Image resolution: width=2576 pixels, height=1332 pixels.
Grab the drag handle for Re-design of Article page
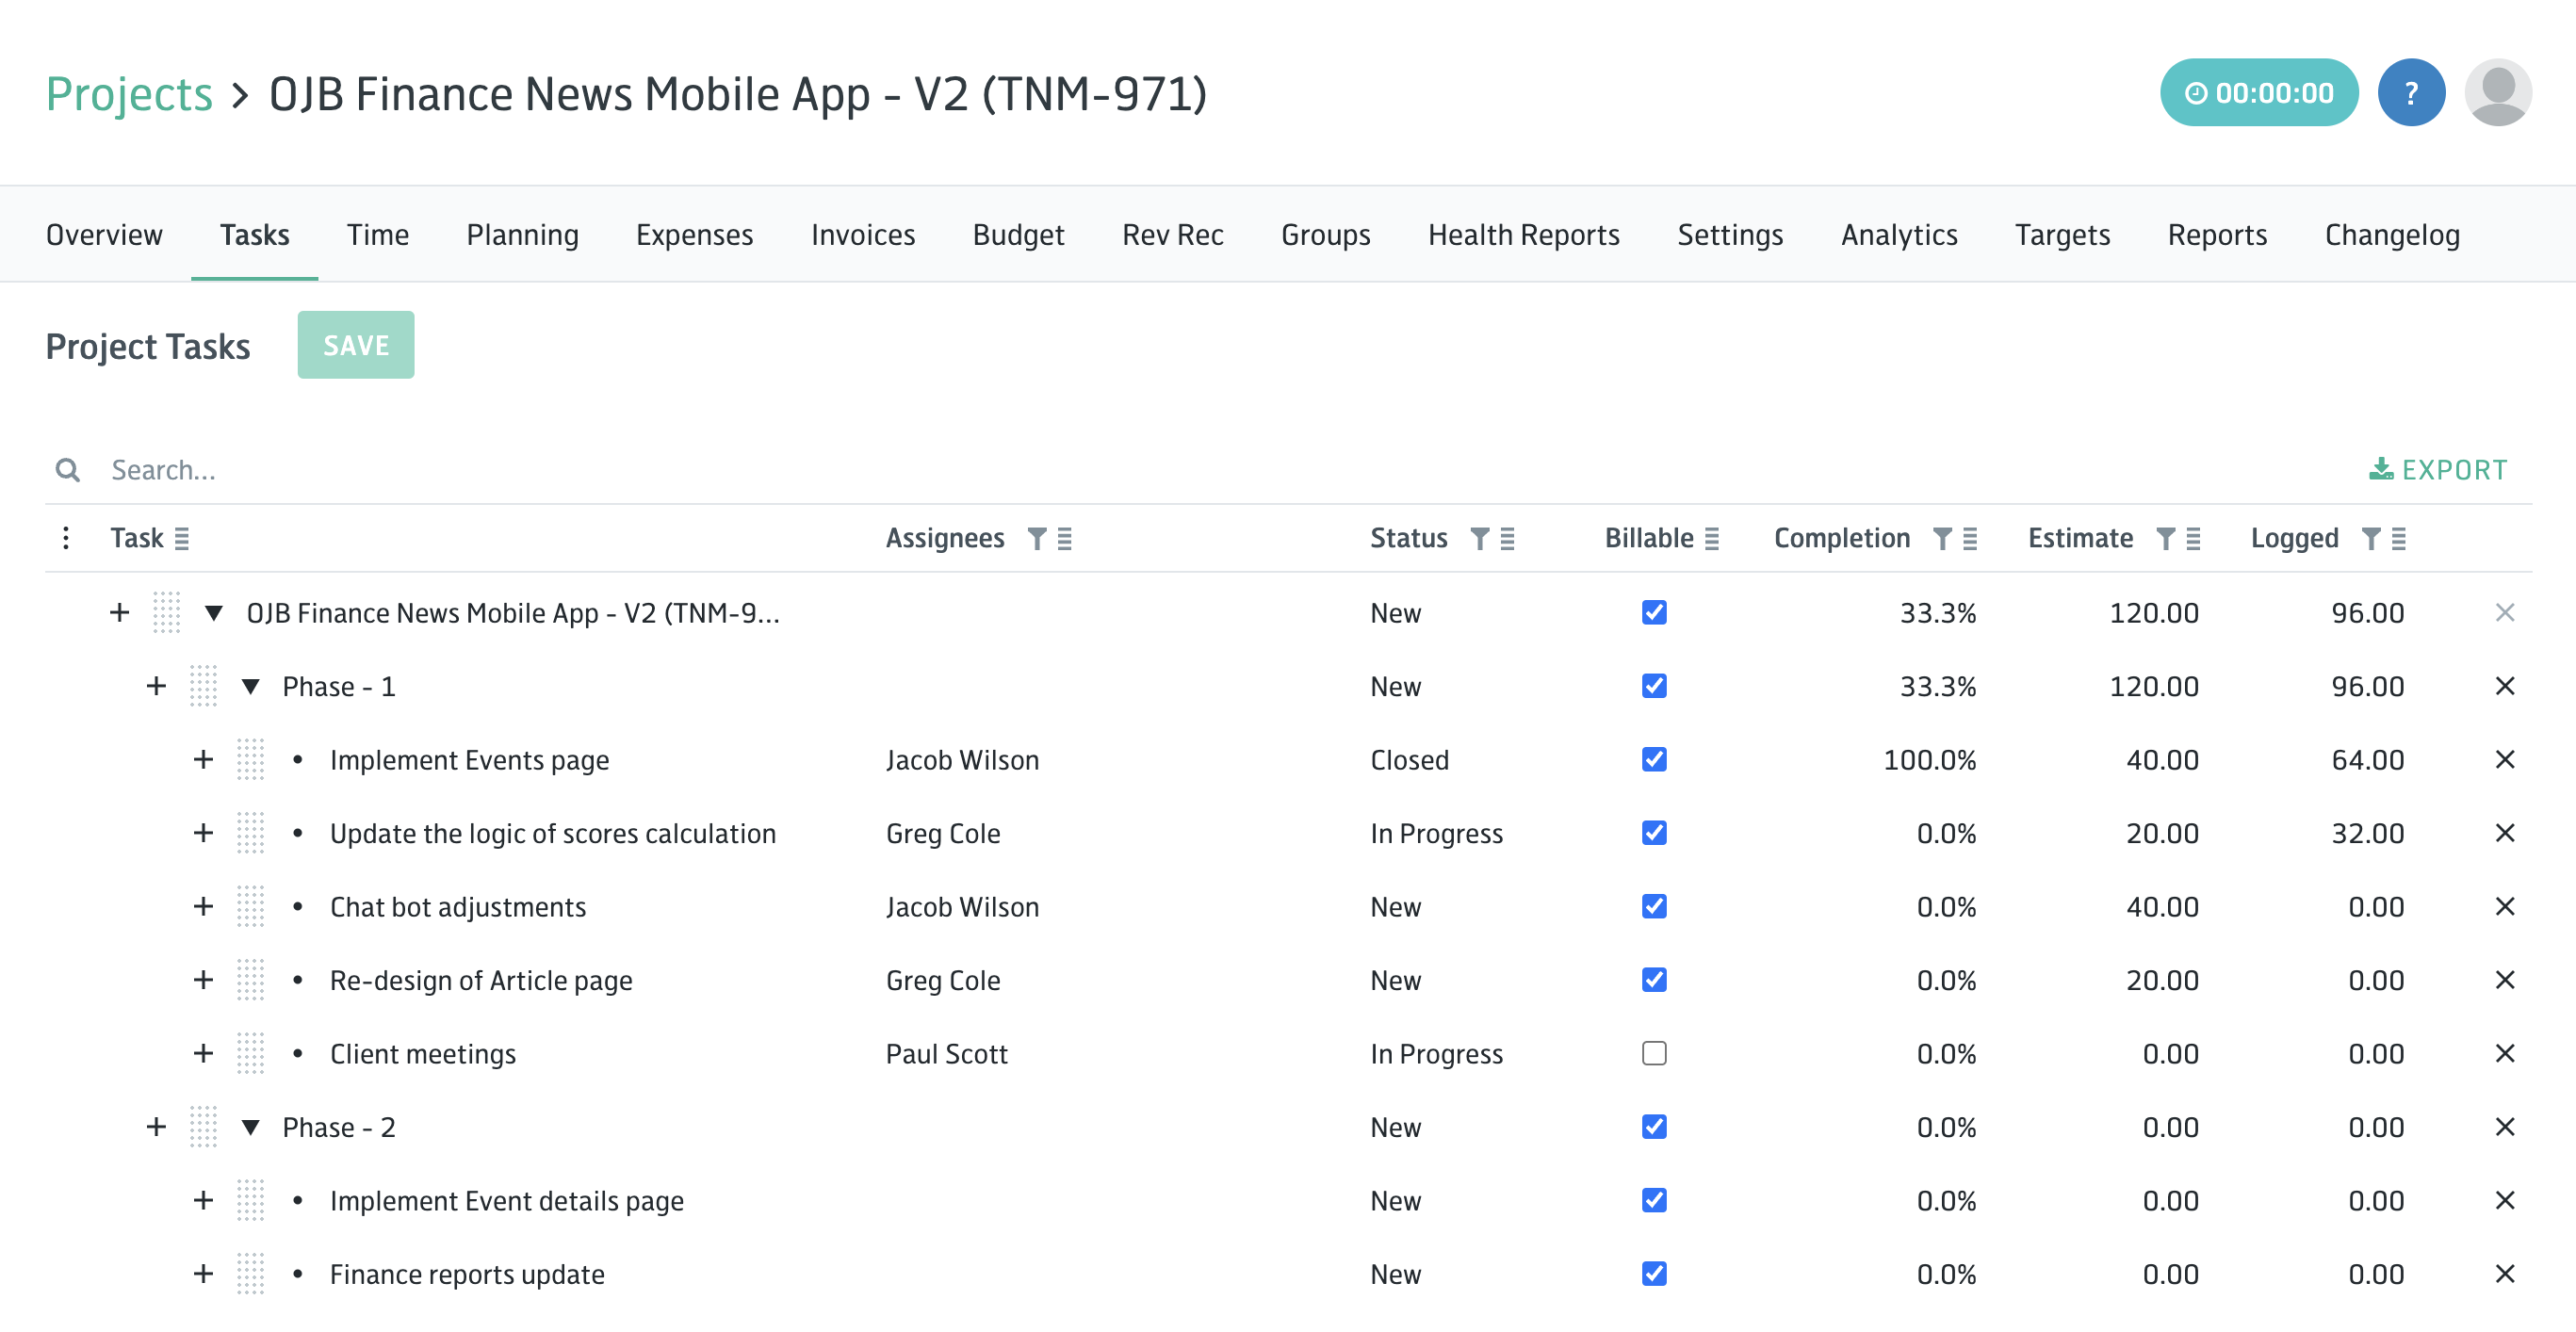coord(250,980)
